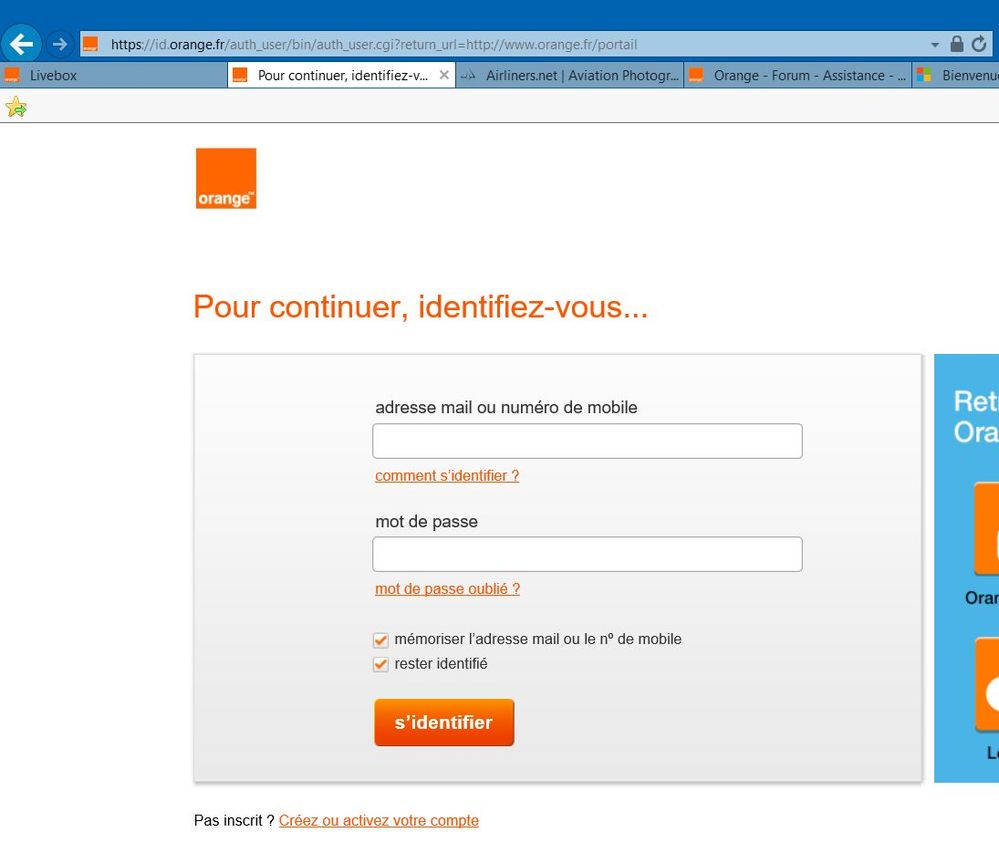
Task: Uncheck 'mémoriser l'adresse mail ou le n° de mobile'
Action: [x=380, y=639]
